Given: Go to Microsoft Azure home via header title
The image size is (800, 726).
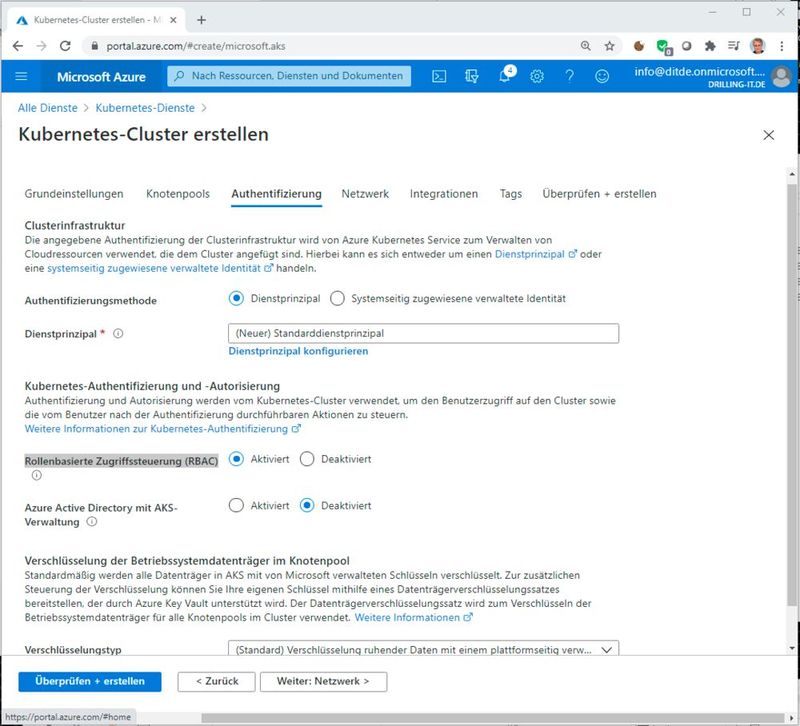Looking at the screenshot, I should (101, 77).
